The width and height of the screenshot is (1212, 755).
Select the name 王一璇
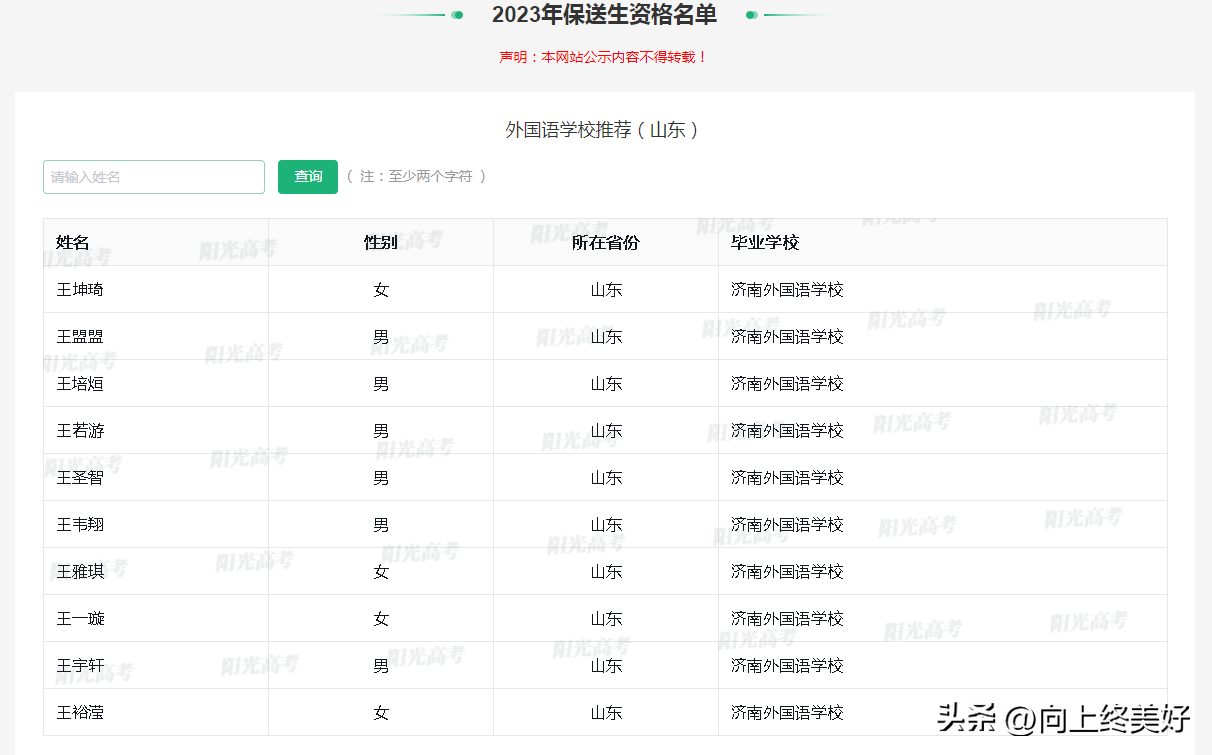[80, 619]
